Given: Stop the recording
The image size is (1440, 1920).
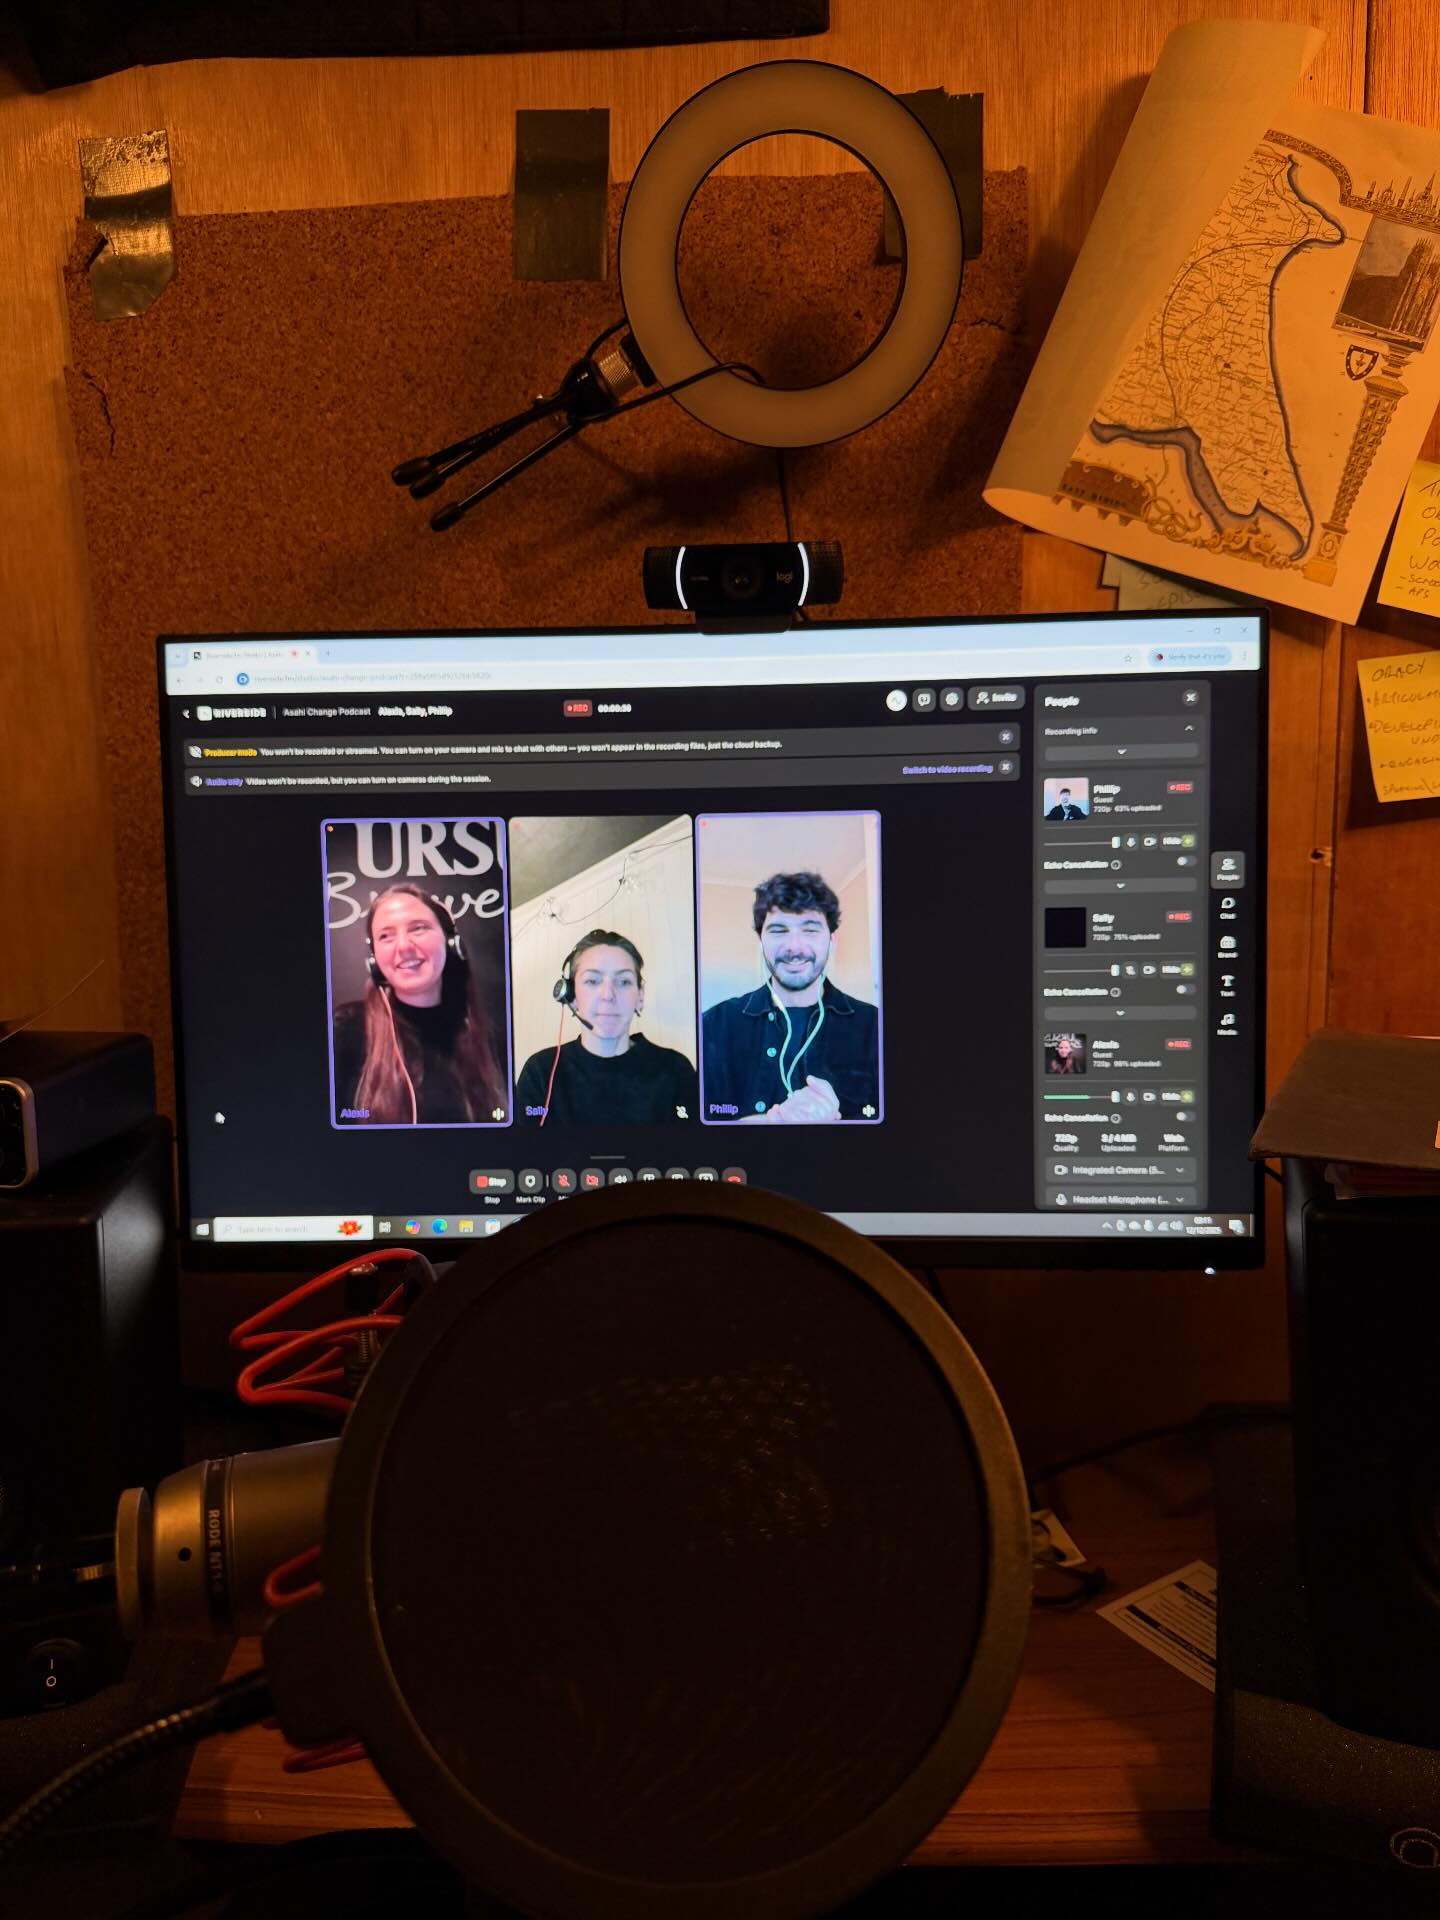Looking at the screenshot, I should click(x=491, y=1181).
